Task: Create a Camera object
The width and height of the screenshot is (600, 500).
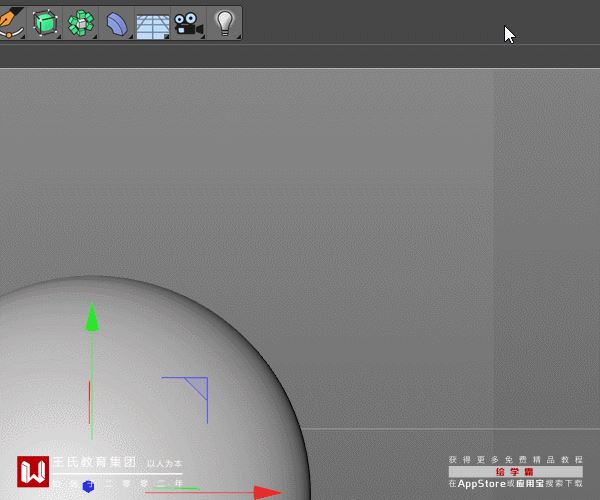Action: coord(188,24)
